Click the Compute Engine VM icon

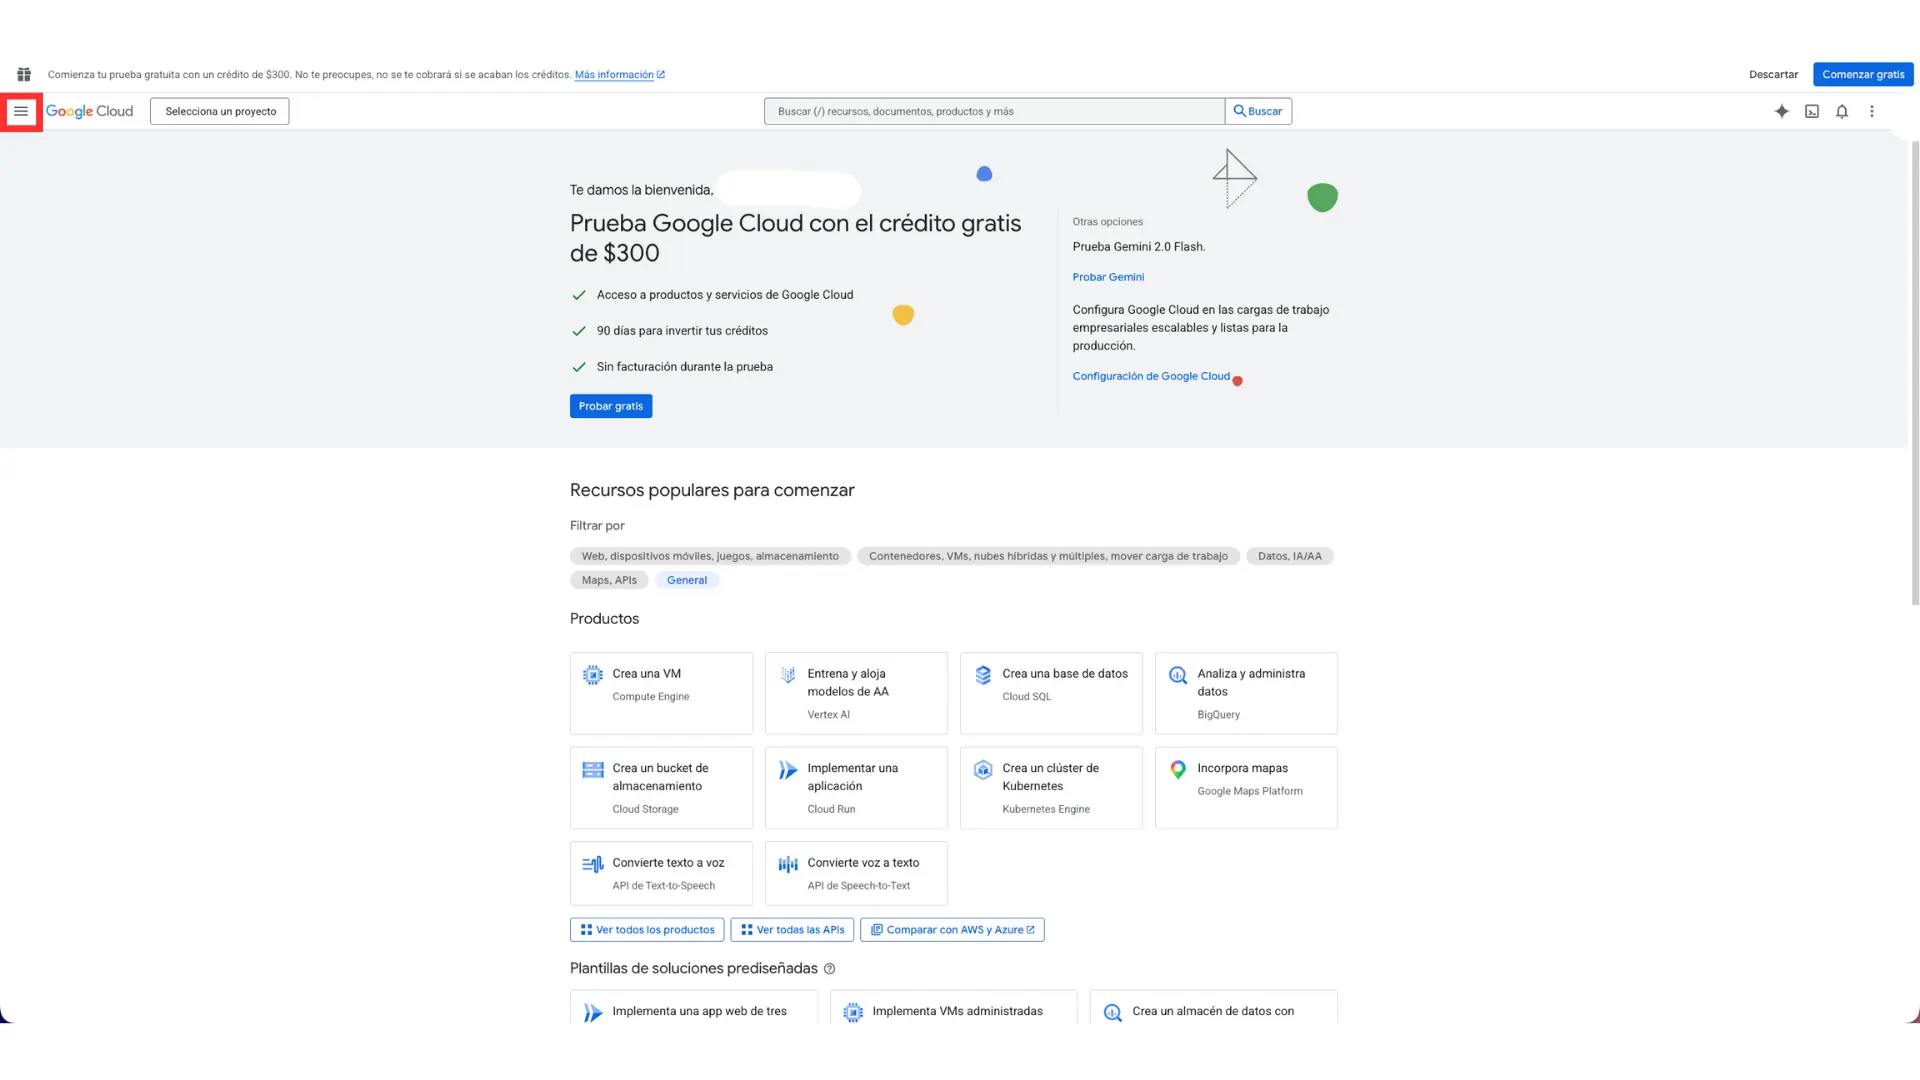pos(593,675)
